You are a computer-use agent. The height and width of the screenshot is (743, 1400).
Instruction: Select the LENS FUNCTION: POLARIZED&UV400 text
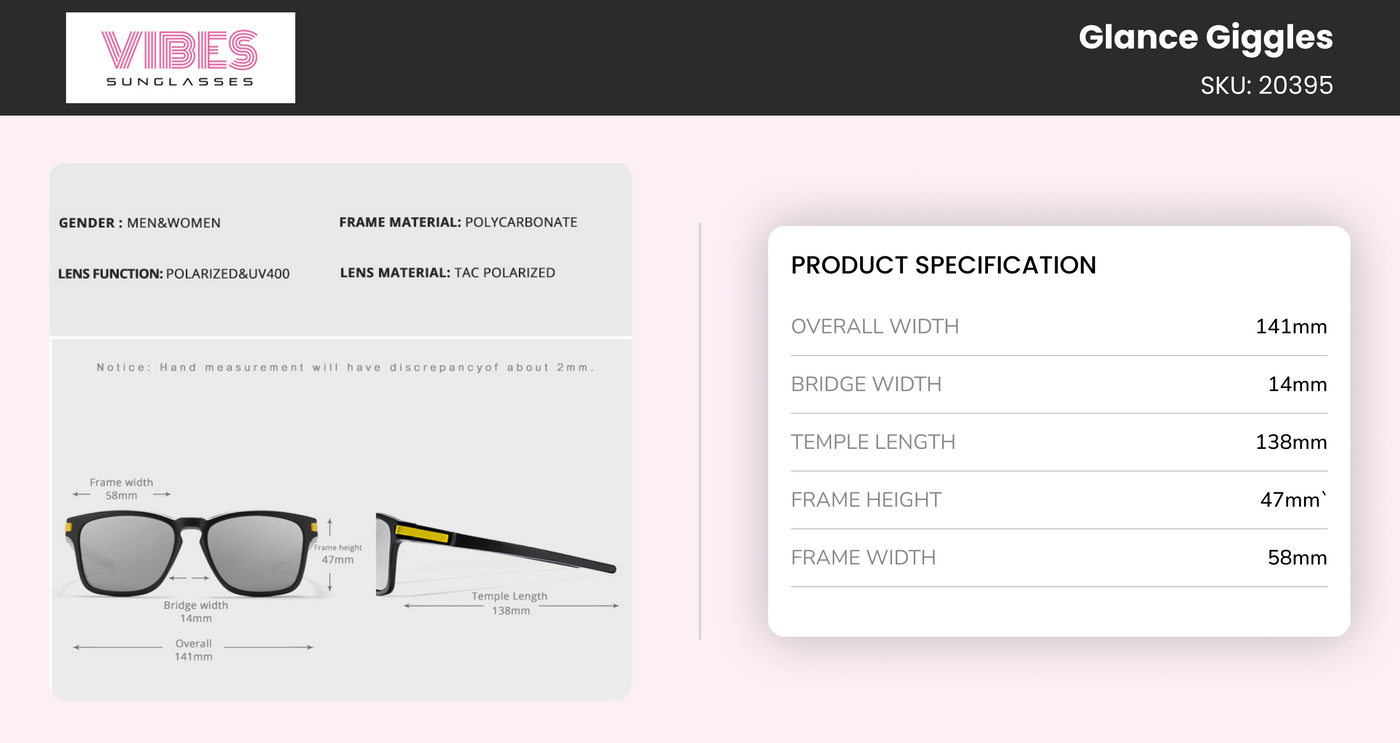[x=174, y=273]
